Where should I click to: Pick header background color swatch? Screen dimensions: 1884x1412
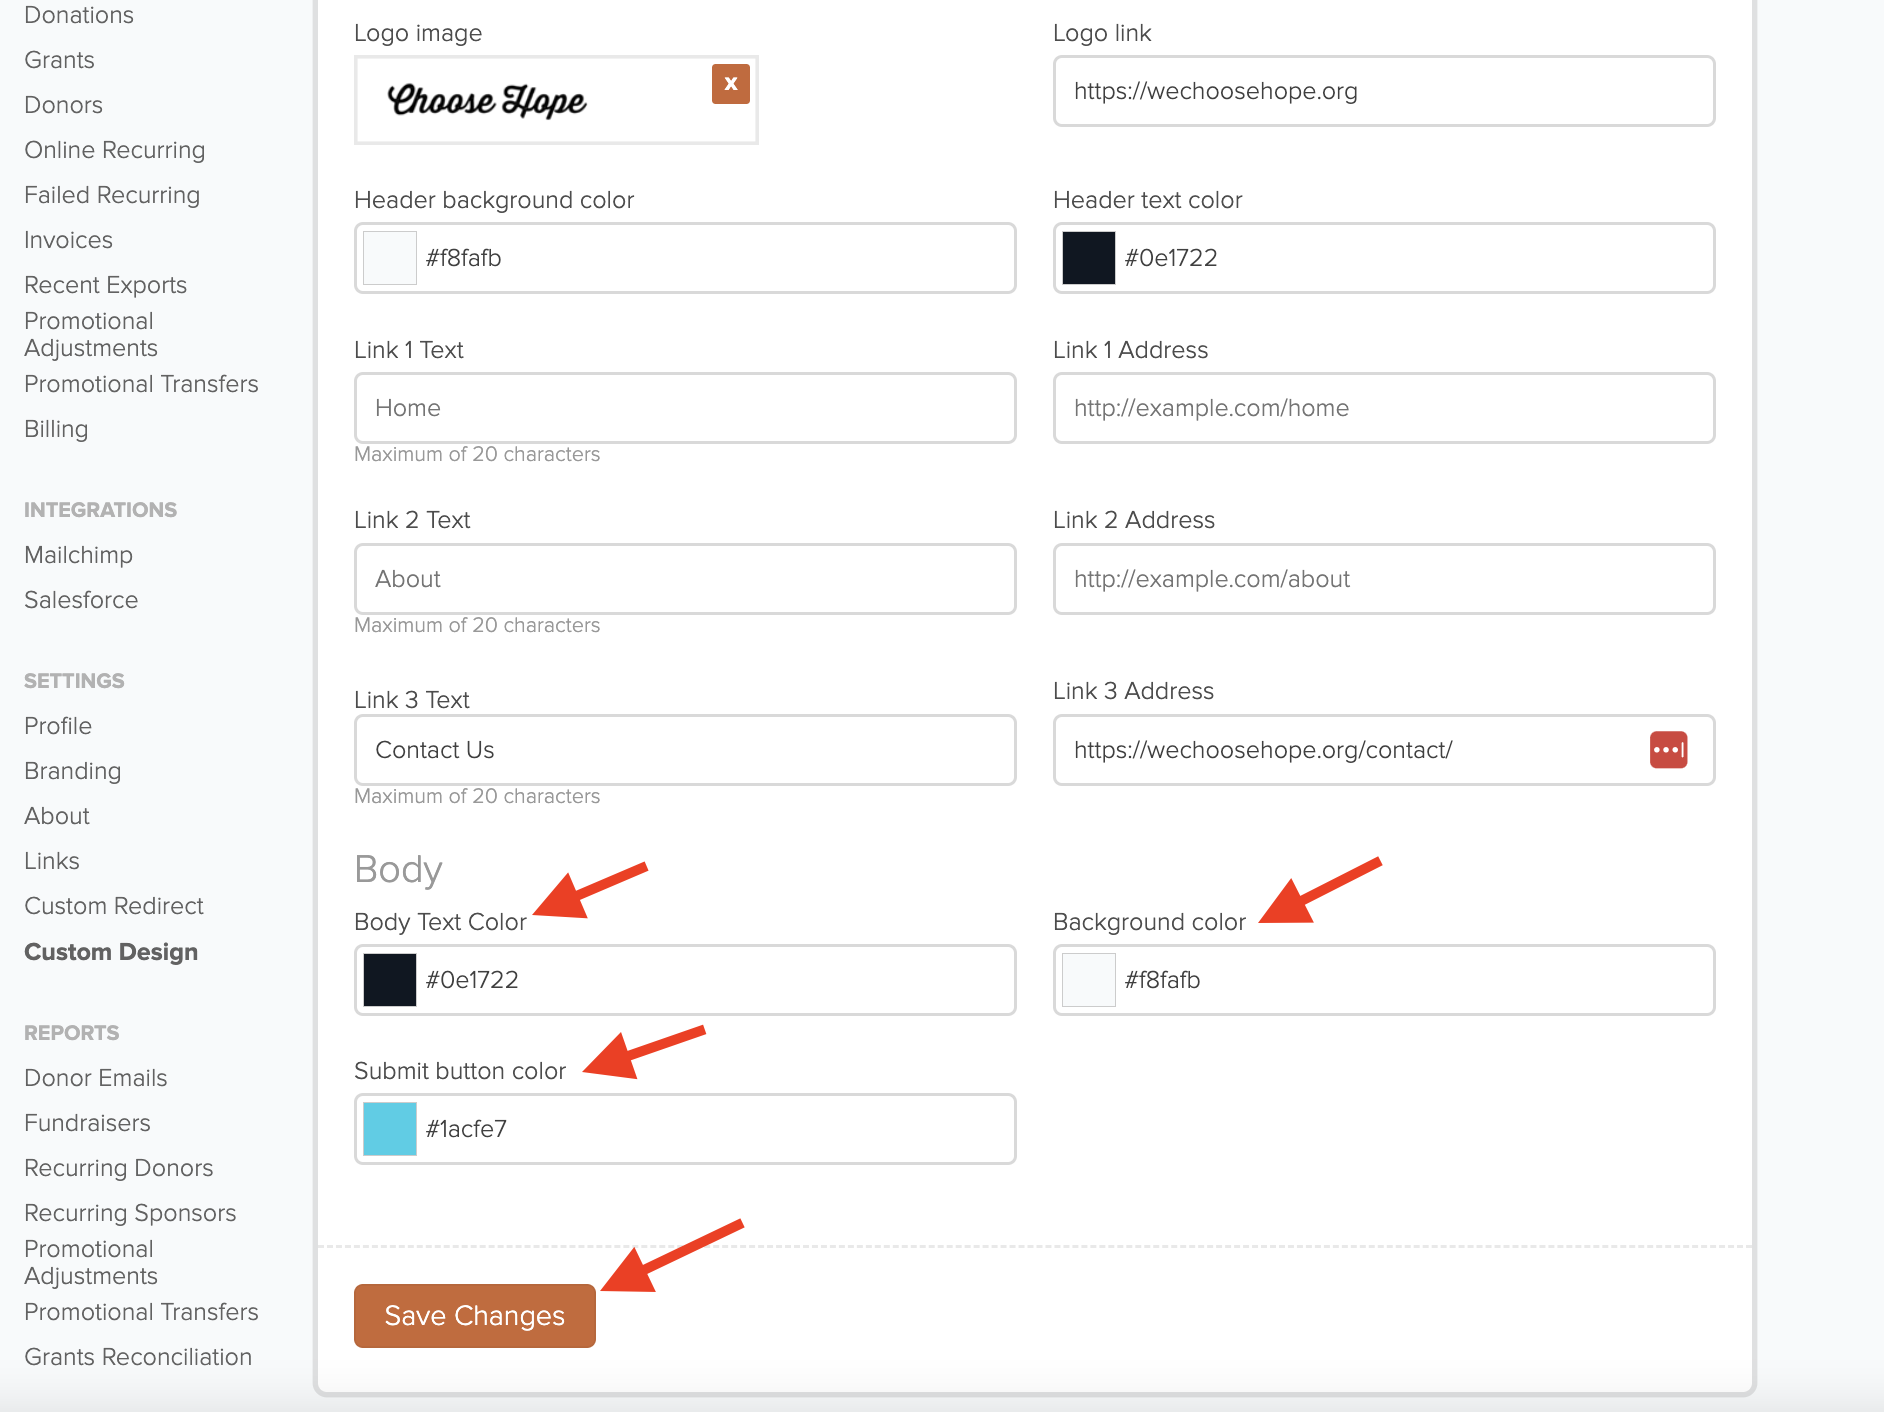tap(390, 258)
